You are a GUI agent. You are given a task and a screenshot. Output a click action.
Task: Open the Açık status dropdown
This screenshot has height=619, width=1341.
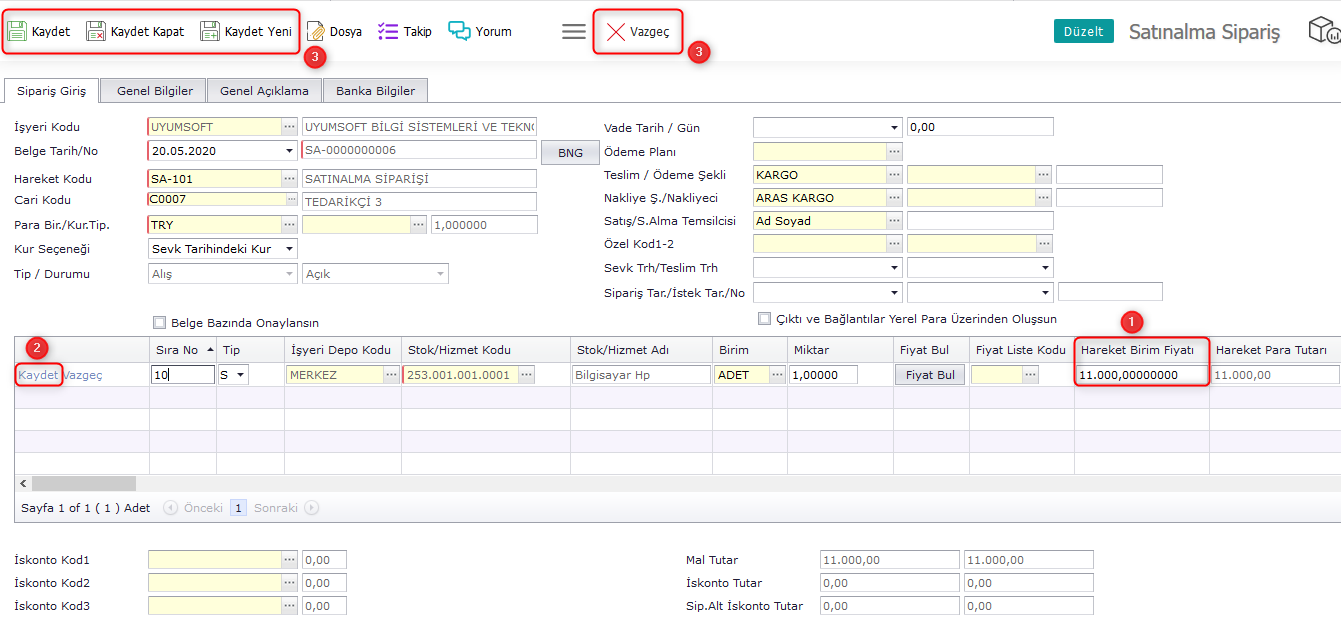tap(440, 274)
